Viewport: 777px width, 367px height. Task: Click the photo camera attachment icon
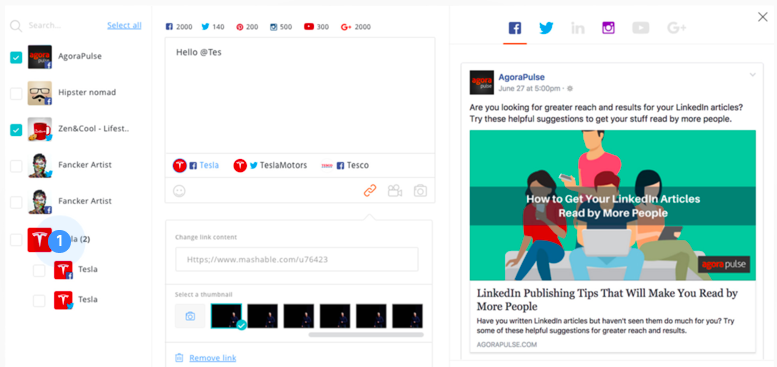click(x=420, y=191)
